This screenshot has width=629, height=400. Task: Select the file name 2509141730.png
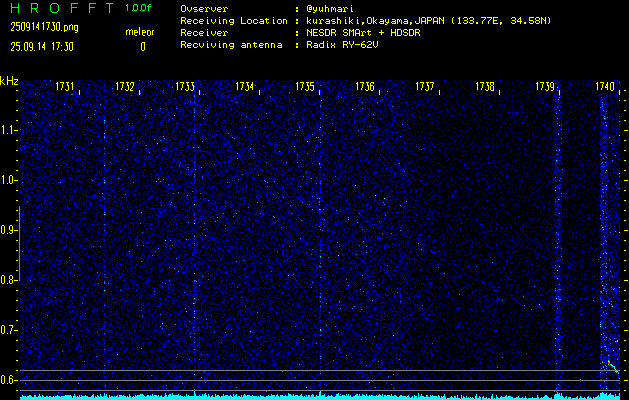[44, 27]
